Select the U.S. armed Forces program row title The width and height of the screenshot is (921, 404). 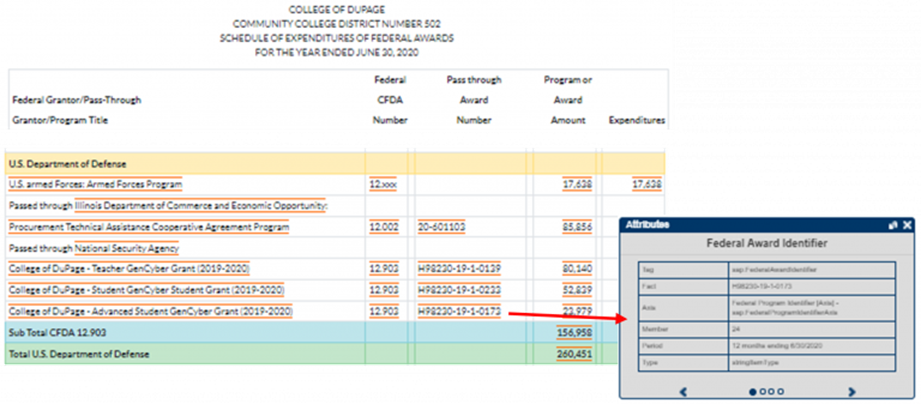click(95, 185)
